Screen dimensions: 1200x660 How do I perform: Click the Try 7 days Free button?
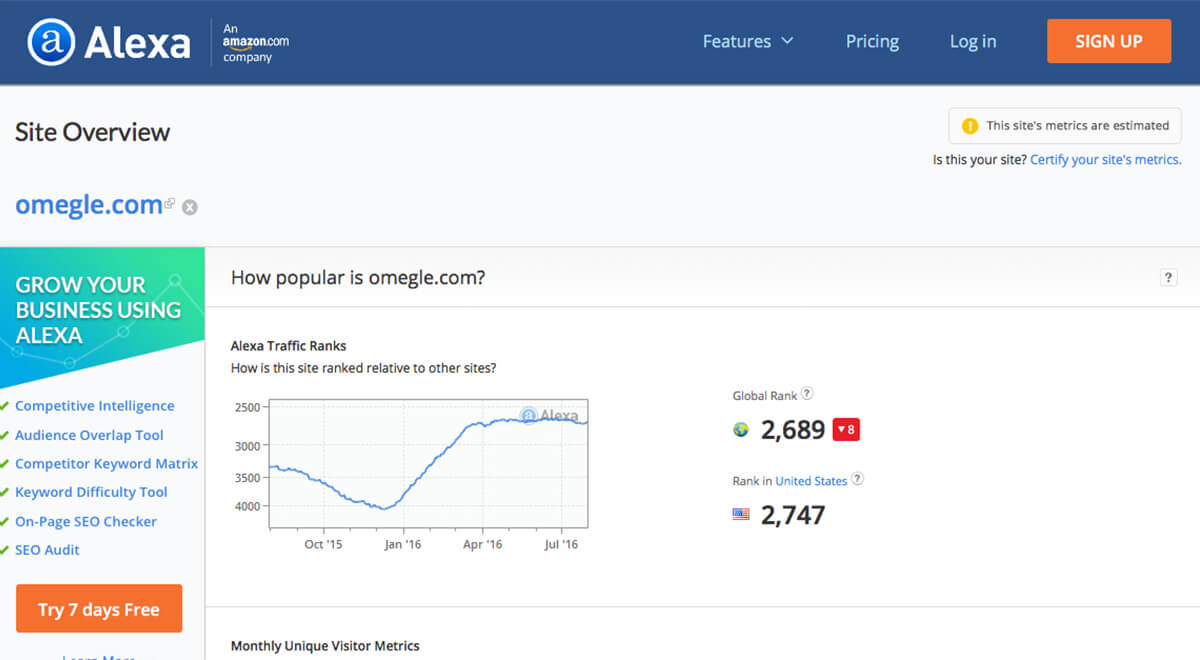coord(99,609)
